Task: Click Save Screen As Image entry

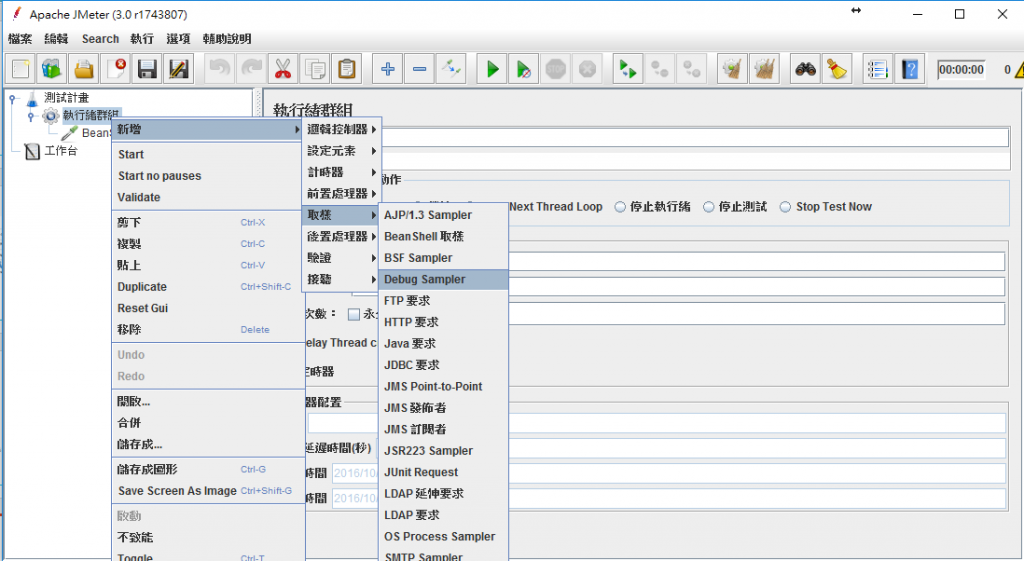Action: point(208,491)
